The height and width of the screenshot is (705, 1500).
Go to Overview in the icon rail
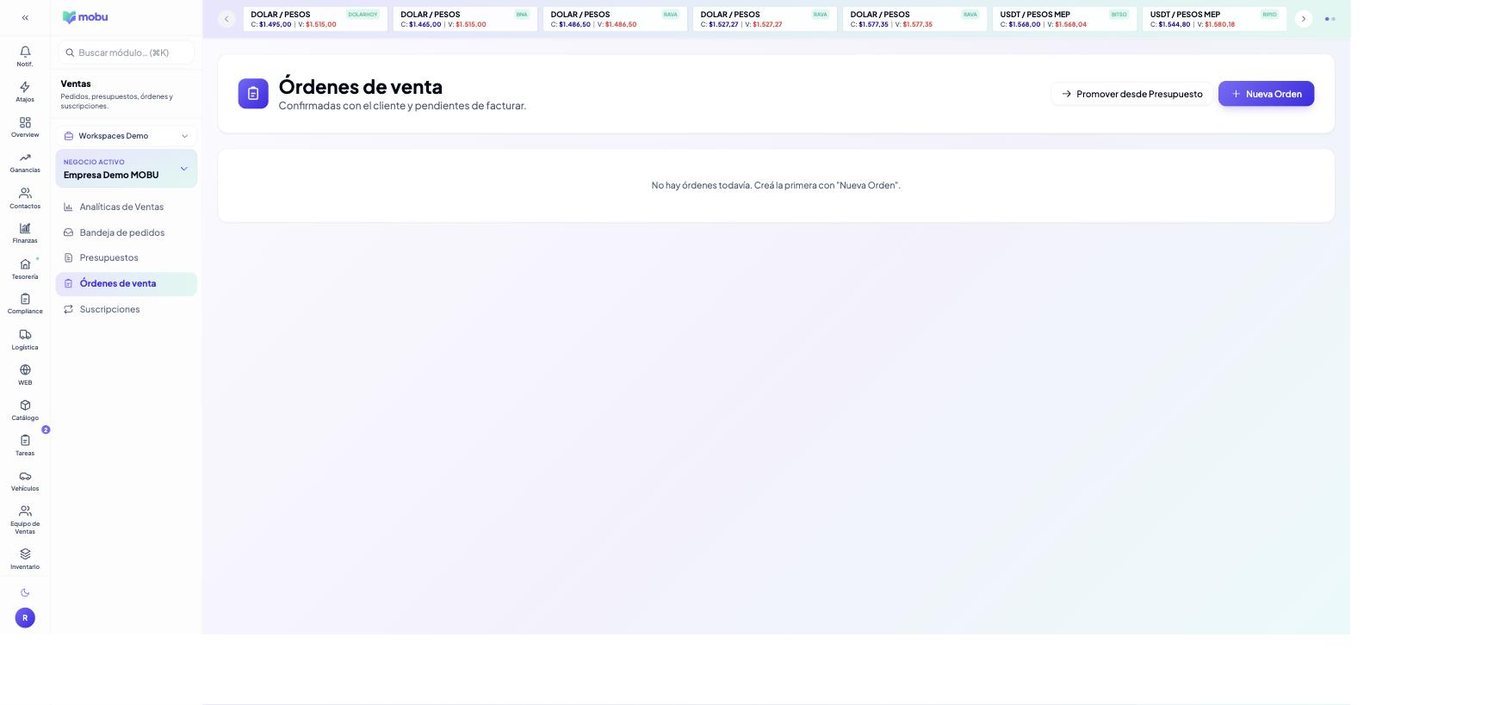(25, 127)
